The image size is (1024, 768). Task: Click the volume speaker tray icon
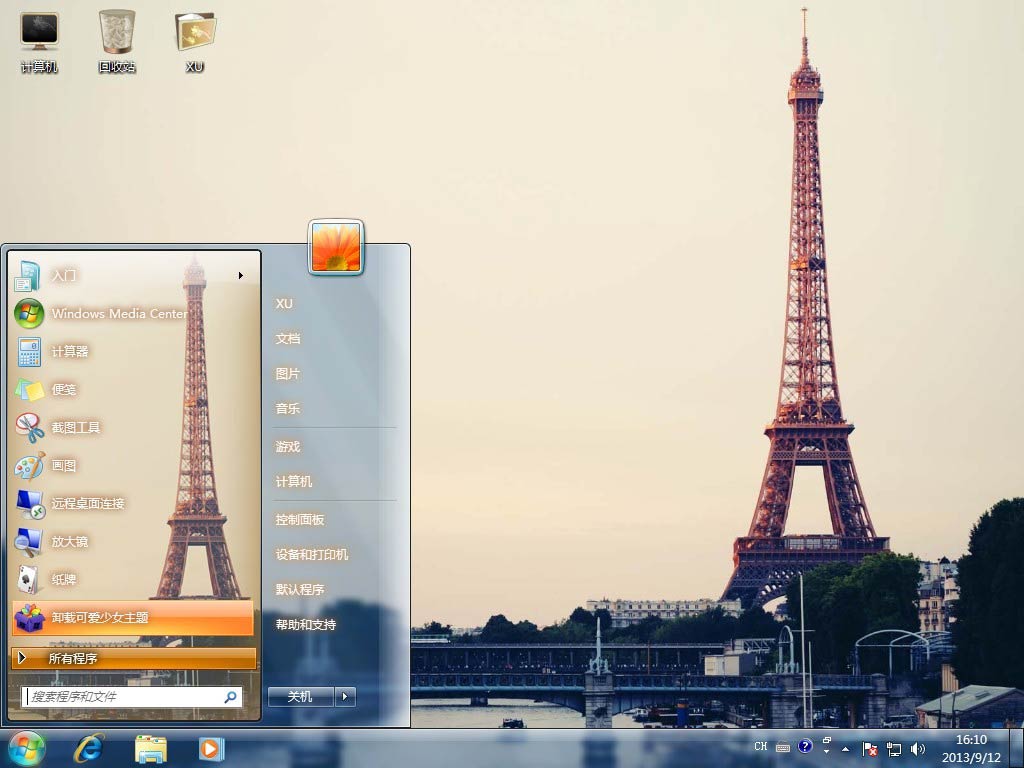[918, 748]
